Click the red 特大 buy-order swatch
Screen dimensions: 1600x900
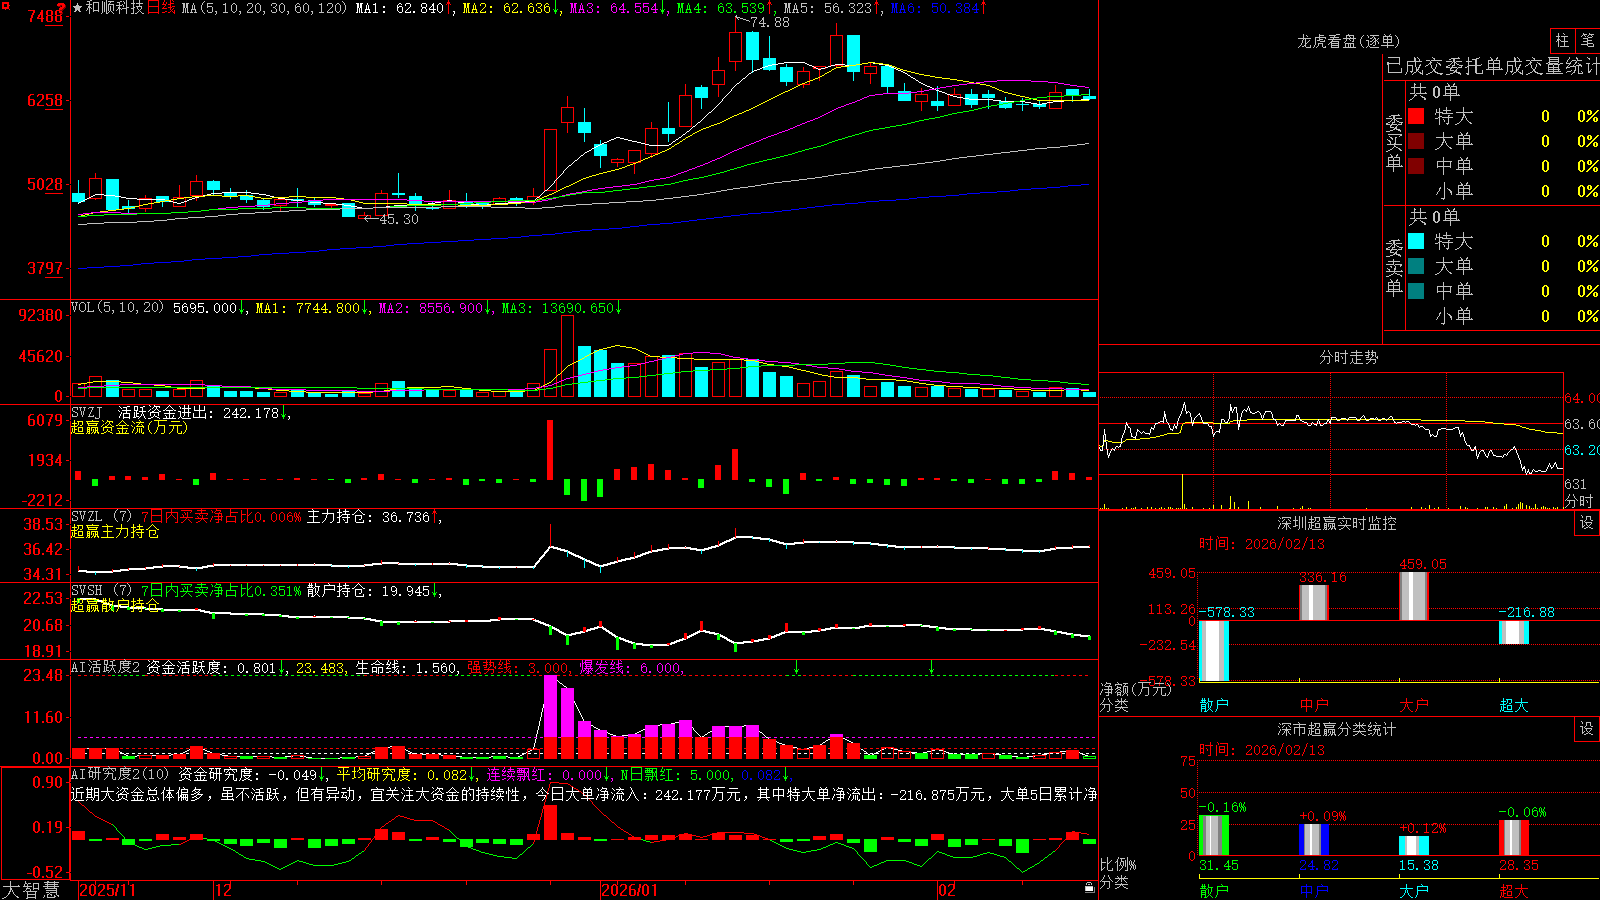coord(1416,116)
